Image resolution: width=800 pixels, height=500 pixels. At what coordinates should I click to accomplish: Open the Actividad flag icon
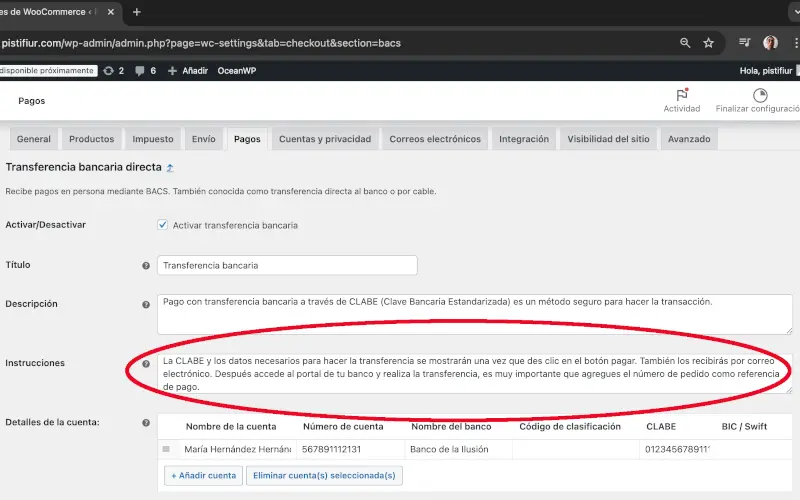pos(681,96)
